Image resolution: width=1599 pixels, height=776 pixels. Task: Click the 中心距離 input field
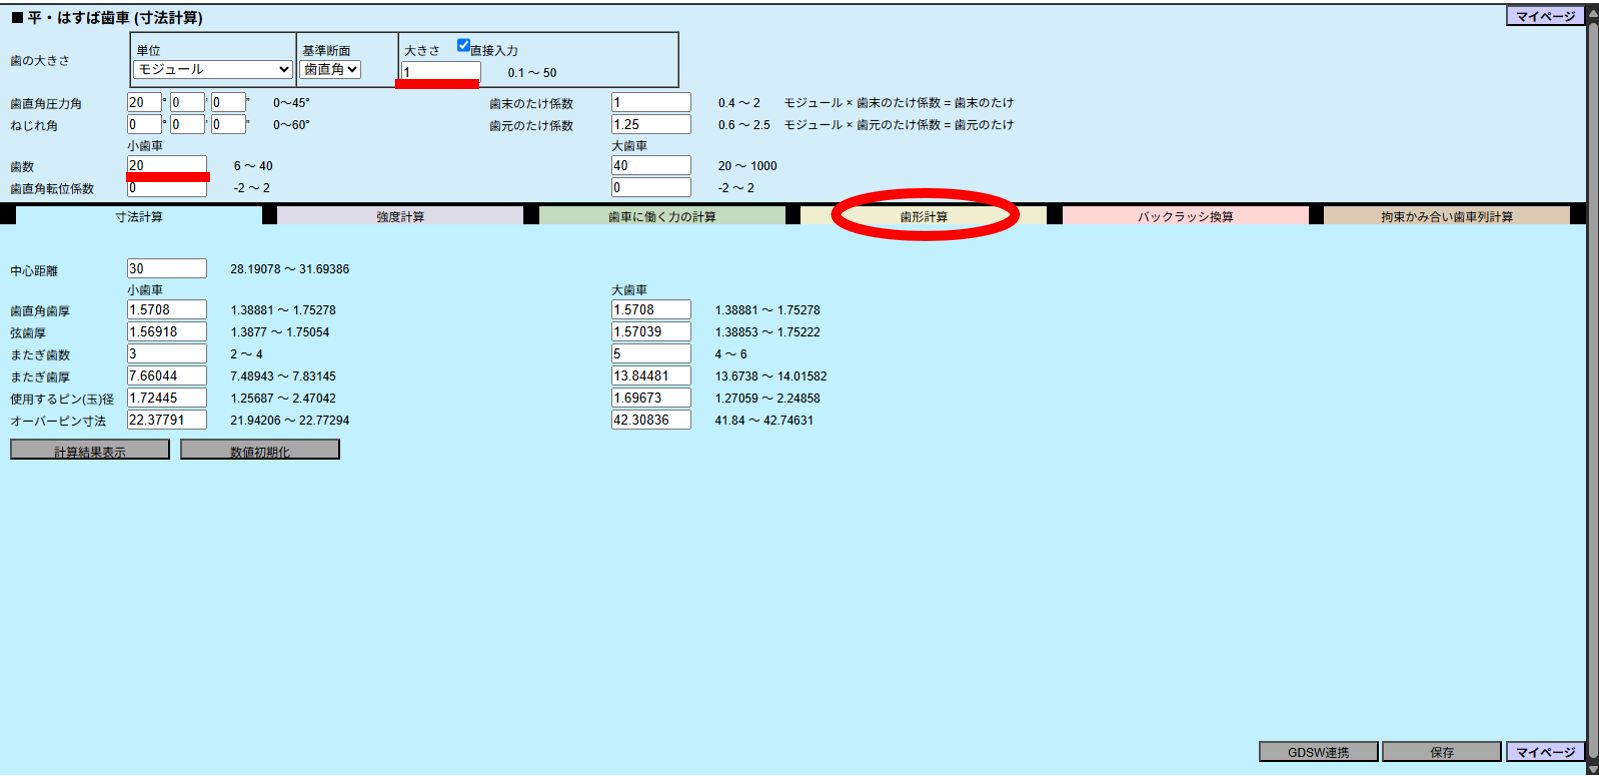click(166, 268)
